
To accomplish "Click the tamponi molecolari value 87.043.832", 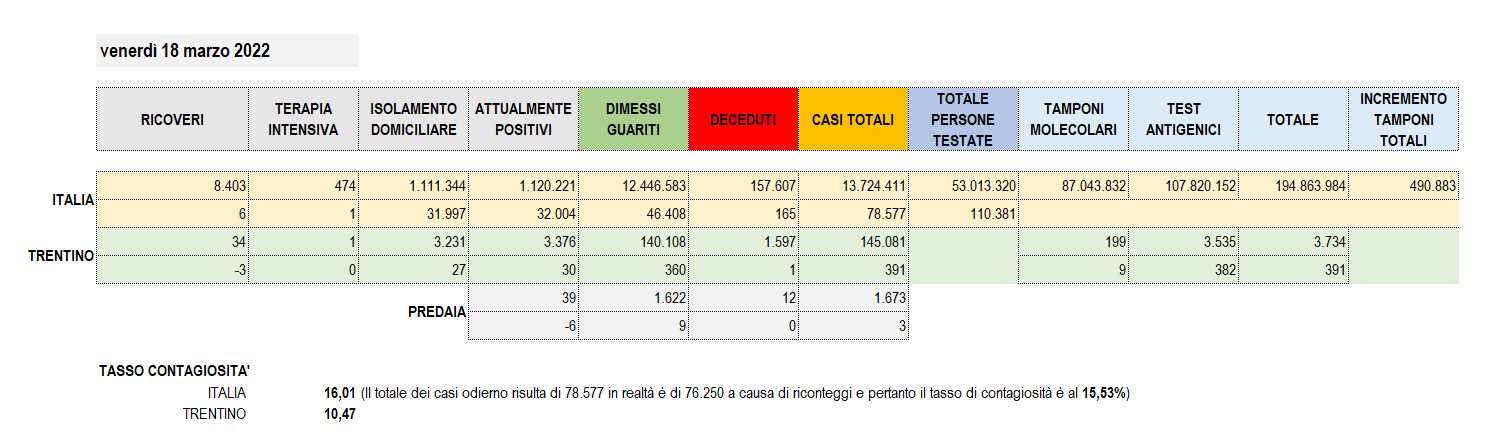I will (1073, 186).
